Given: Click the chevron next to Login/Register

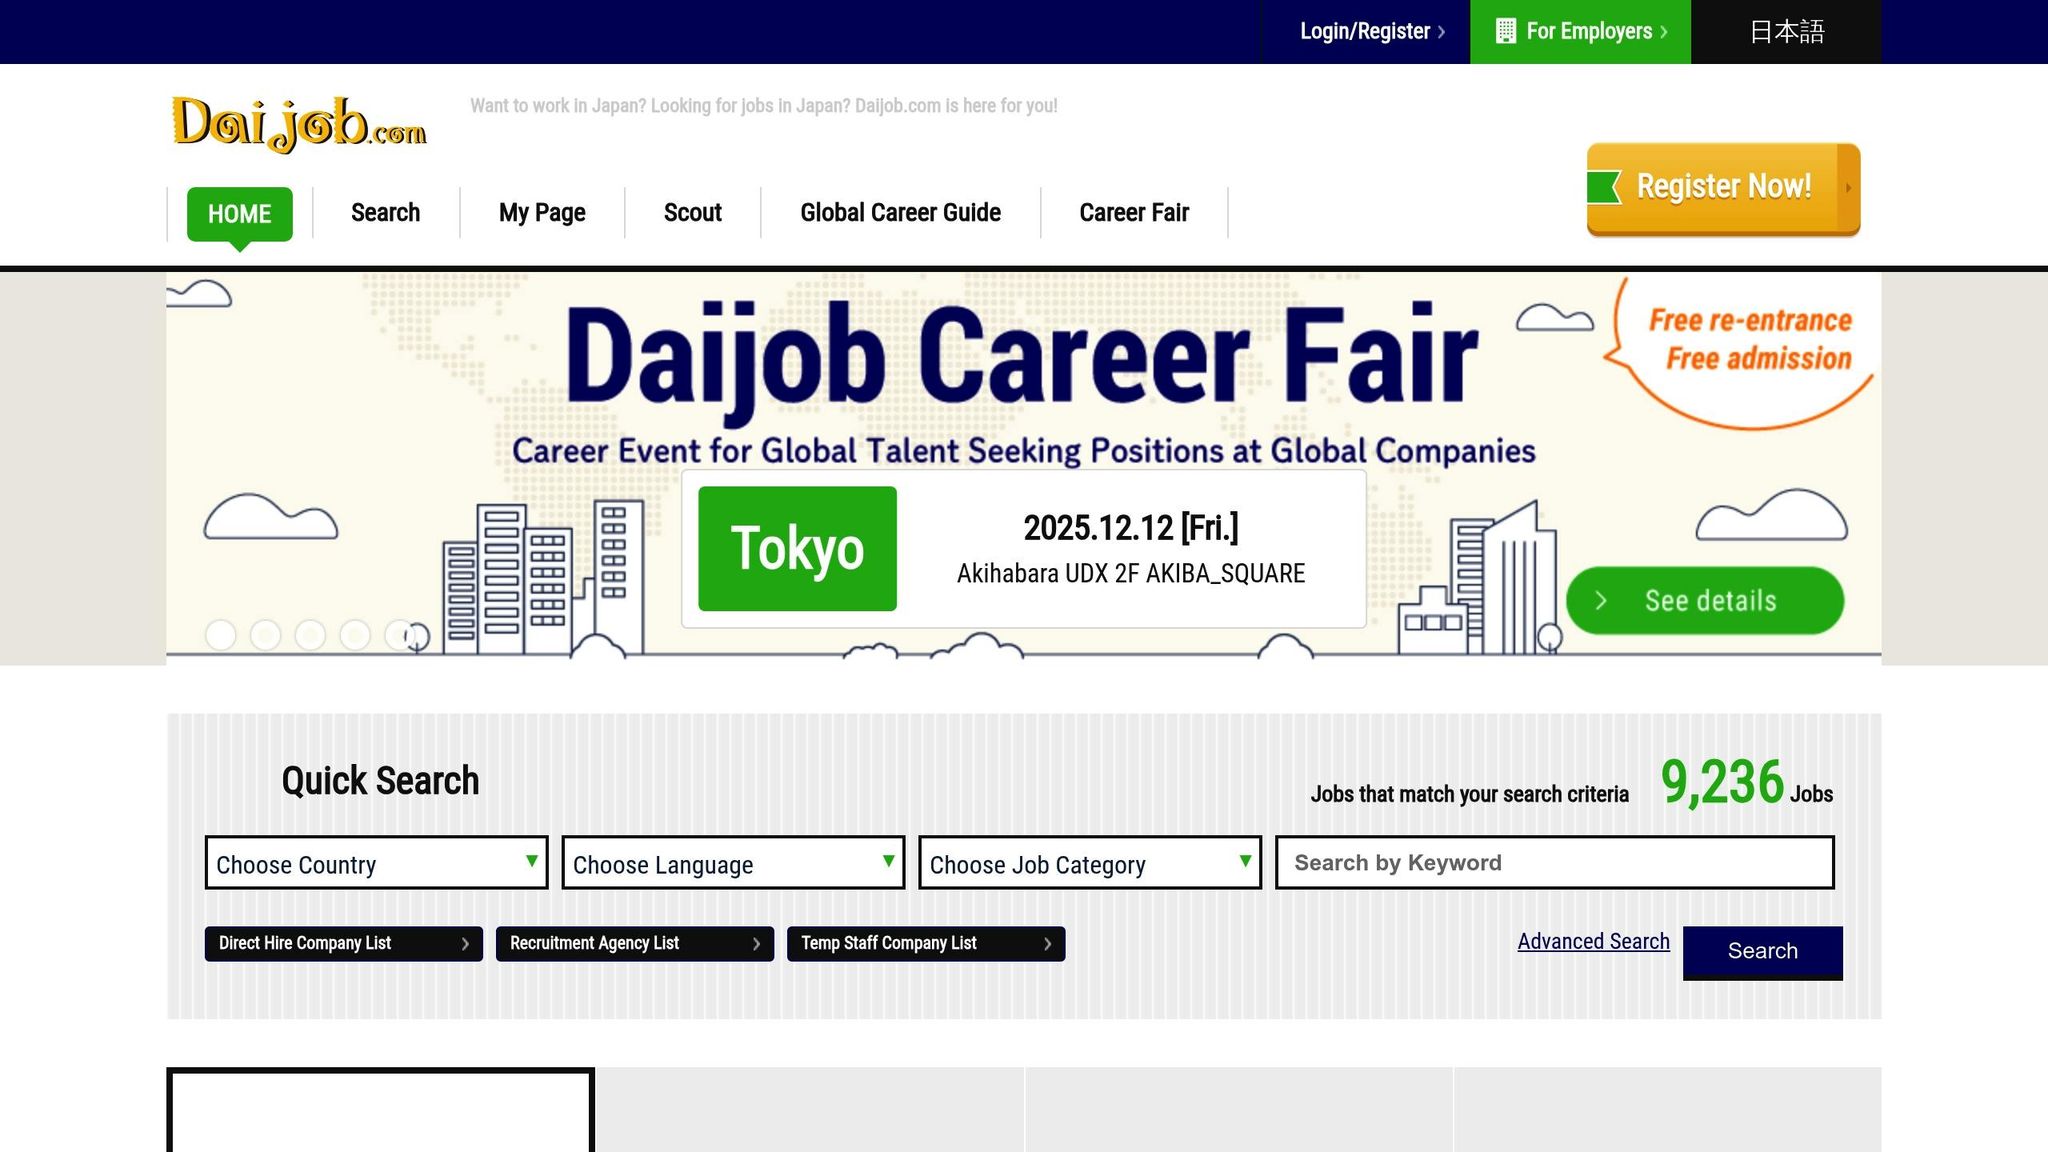Looking at the screenshot, I should pos(1443,31).
